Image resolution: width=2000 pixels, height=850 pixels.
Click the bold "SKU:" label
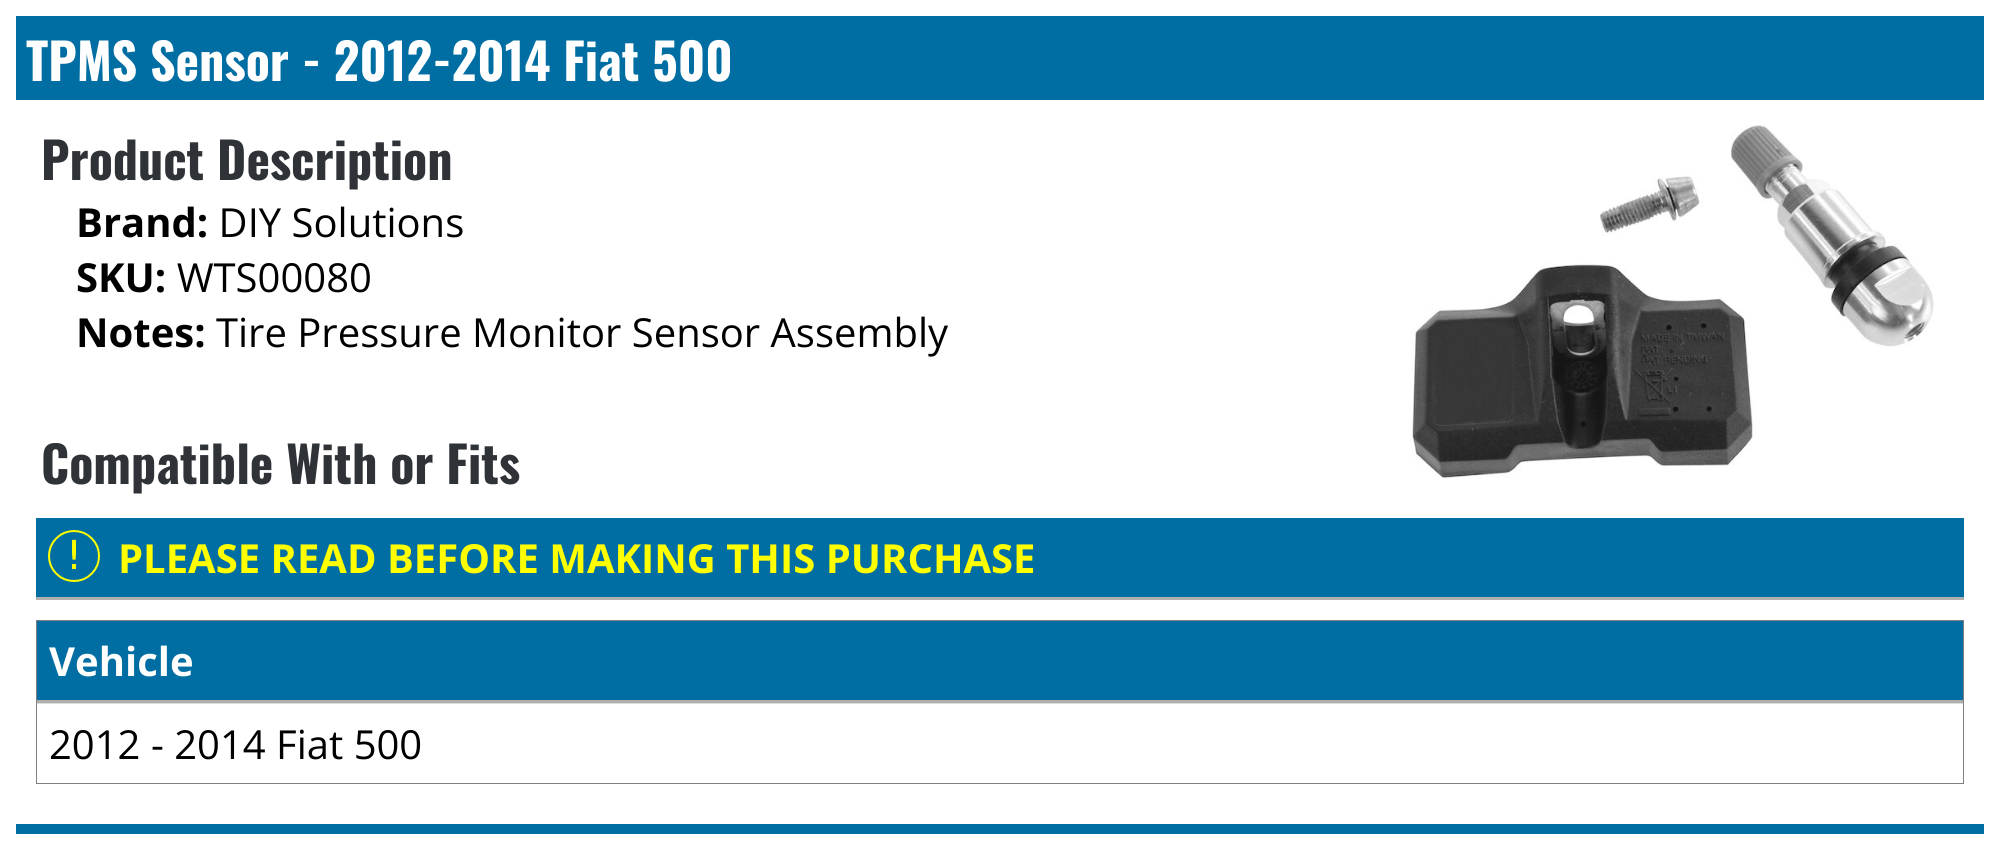pos(121,279)
